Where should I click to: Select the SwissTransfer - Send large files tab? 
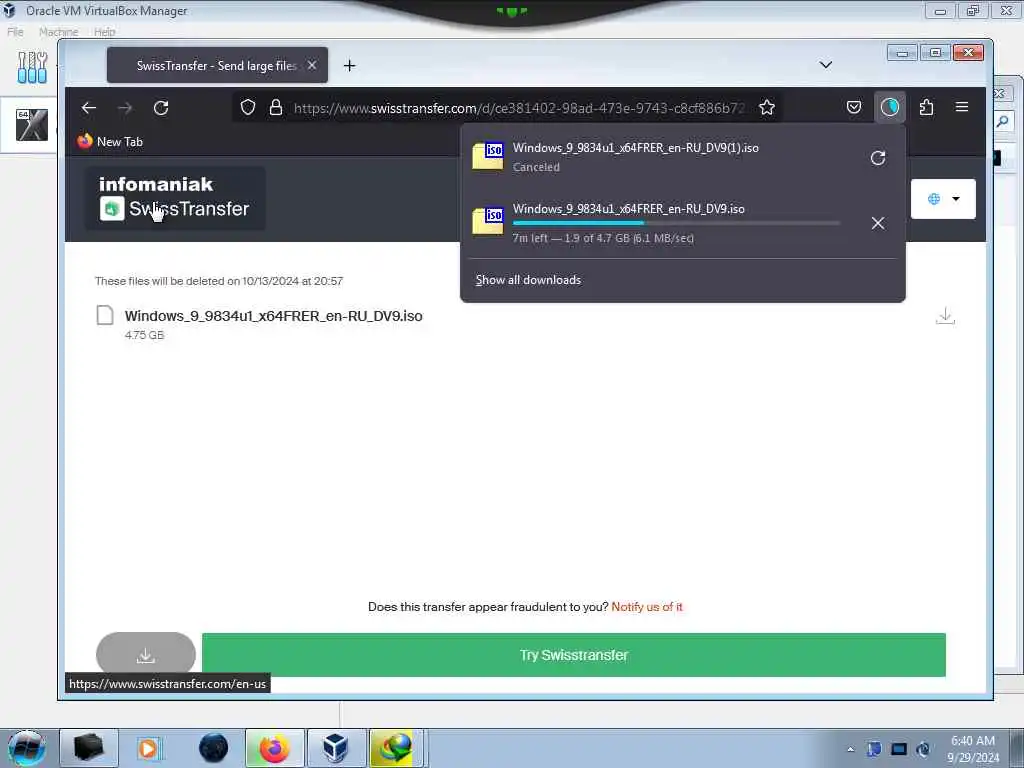click(x=217, y=65)
